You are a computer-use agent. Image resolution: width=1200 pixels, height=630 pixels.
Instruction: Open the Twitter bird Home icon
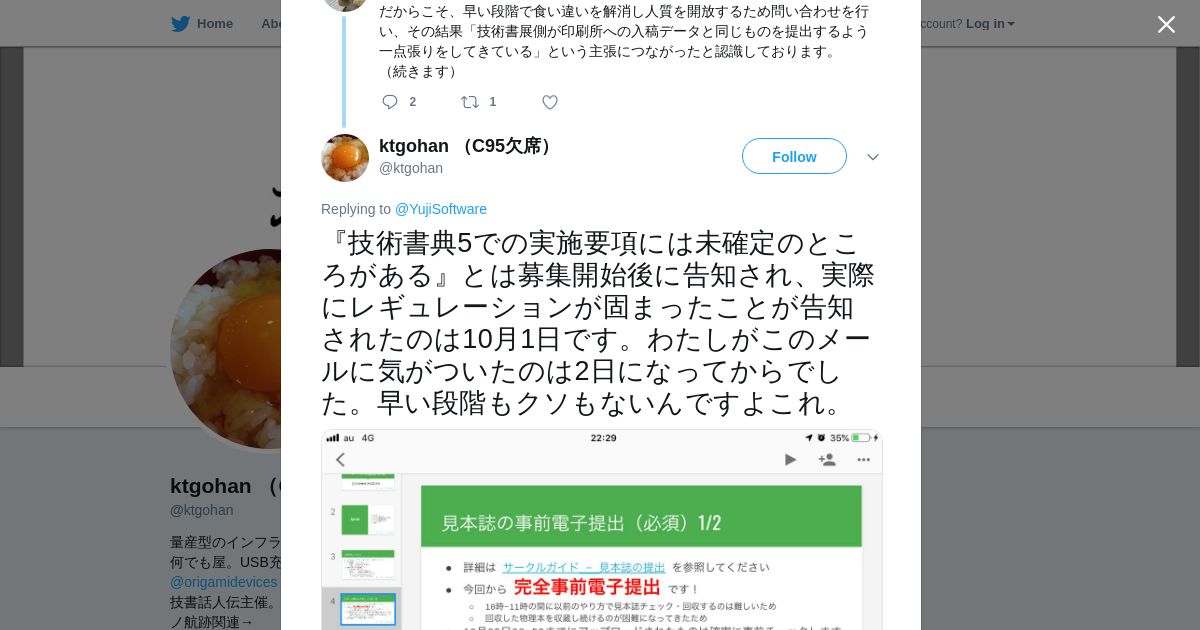click(x=180, y=24)
